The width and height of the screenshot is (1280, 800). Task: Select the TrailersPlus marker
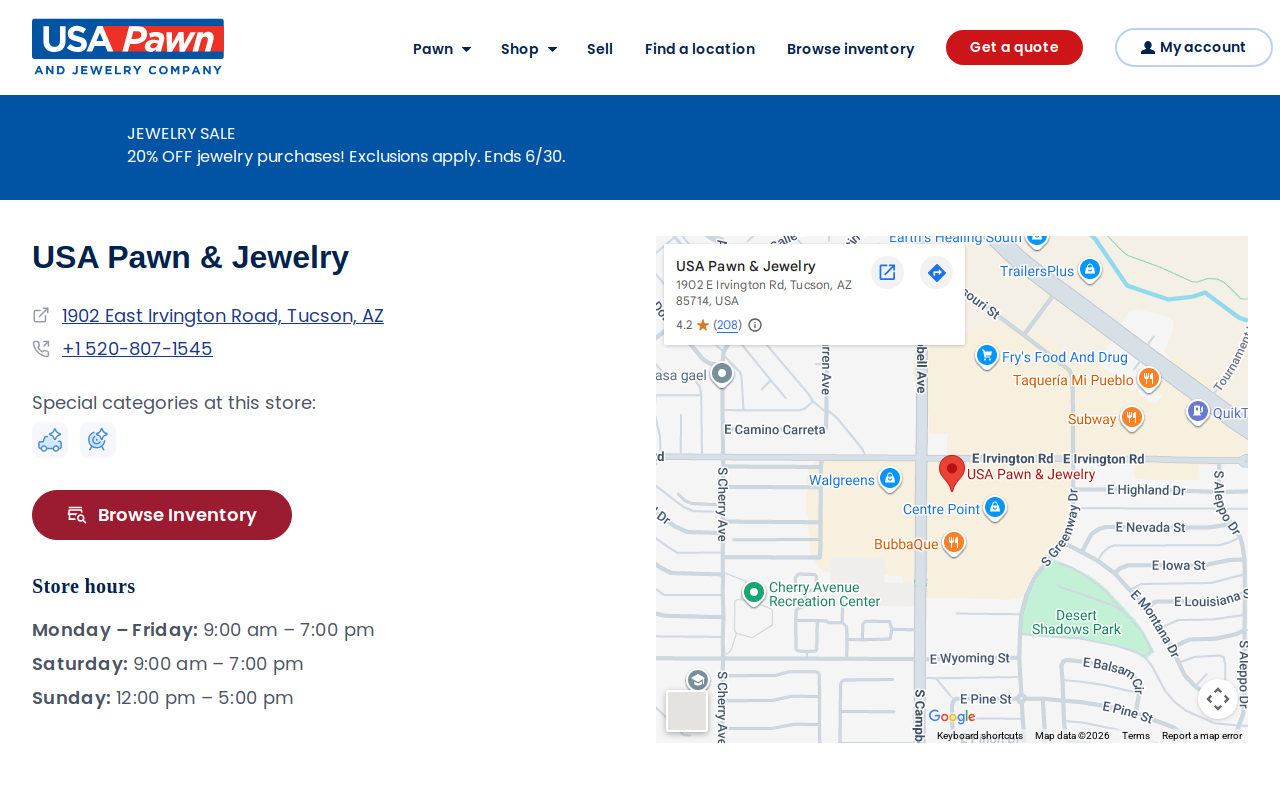1090,270
